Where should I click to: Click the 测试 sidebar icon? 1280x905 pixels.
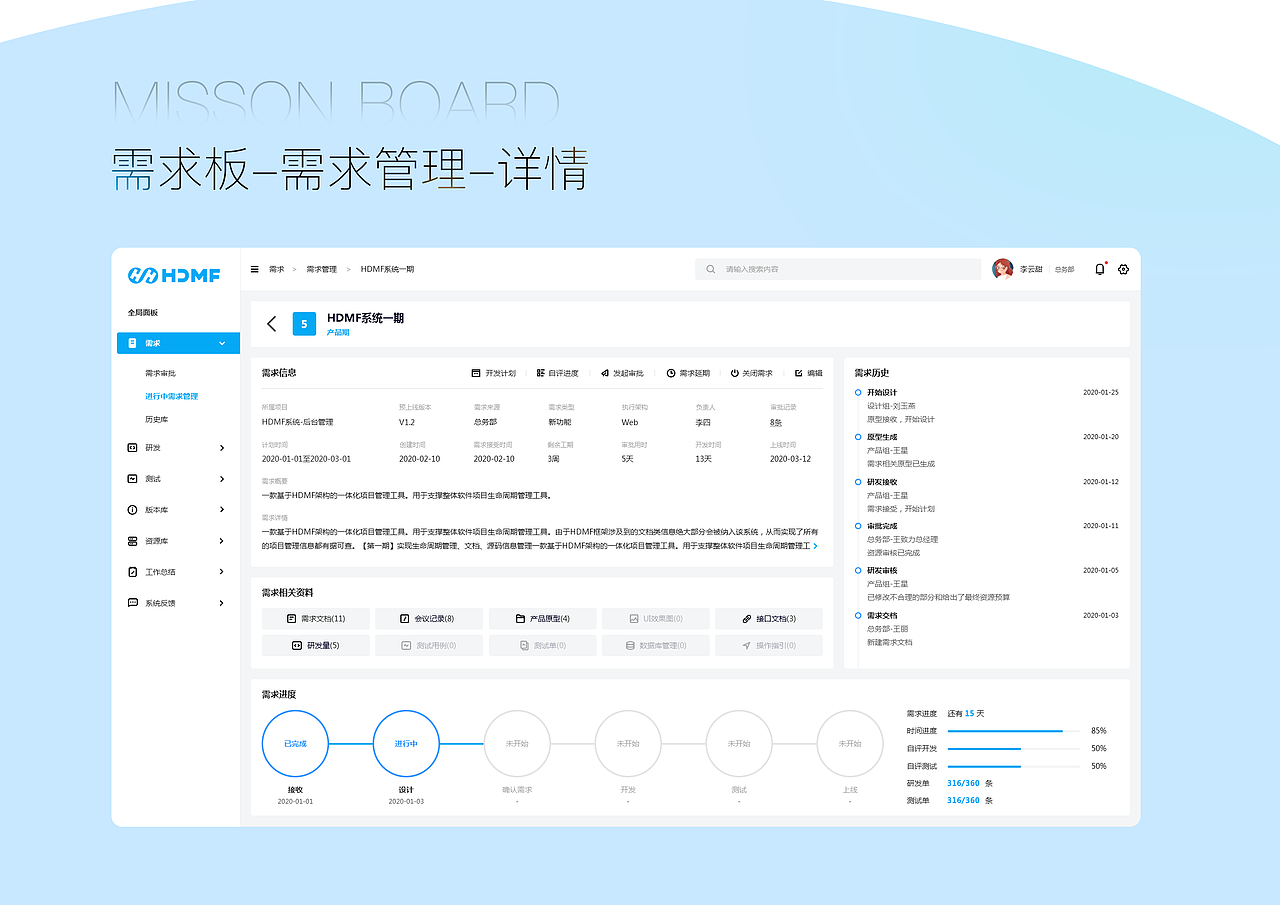pyautogui.click(x=132, y=479)
